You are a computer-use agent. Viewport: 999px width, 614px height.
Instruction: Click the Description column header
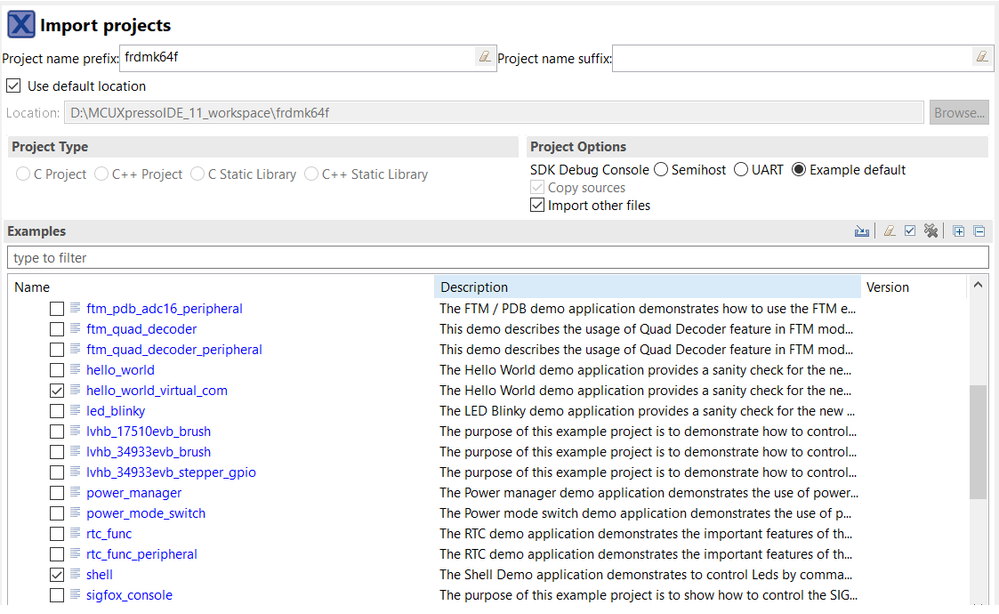(x=474, y=287)
